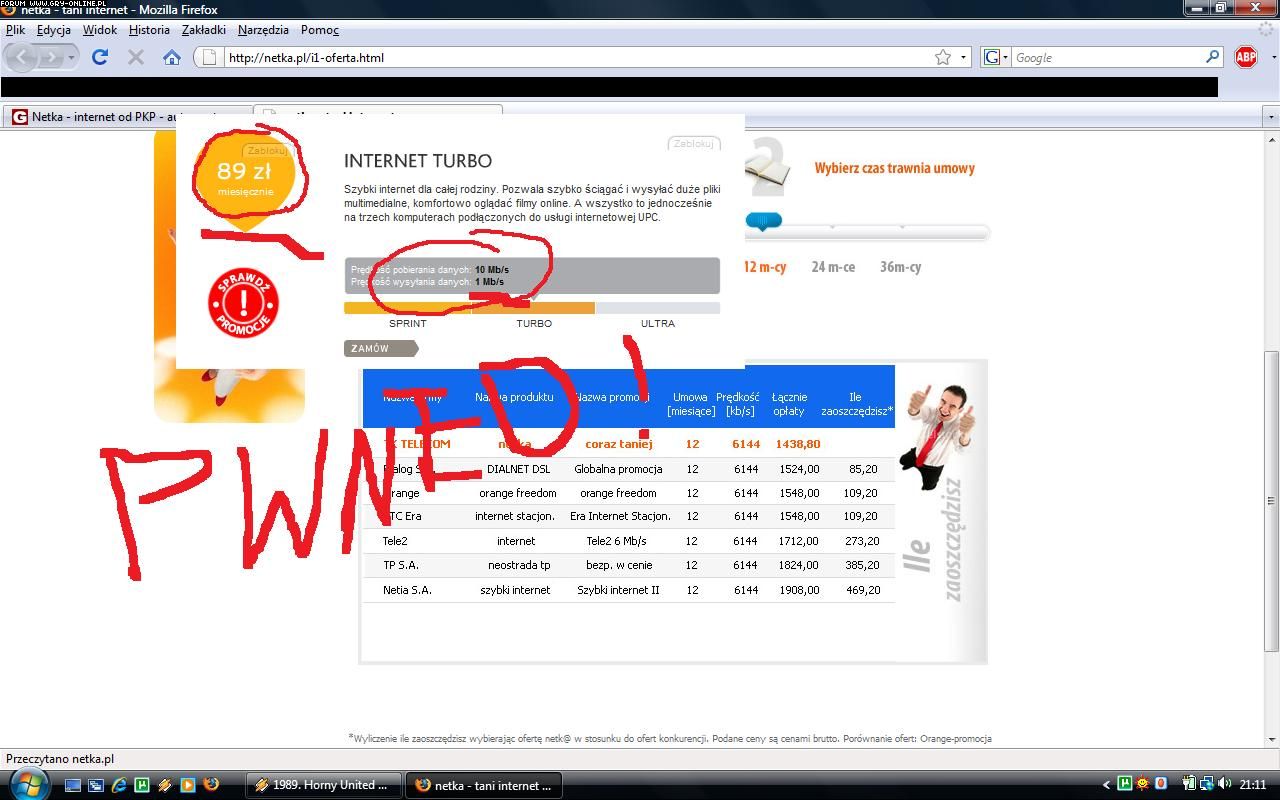The image size is (1280, 800).
Task: Reload the page with the refresh icon
Action: 100,57
